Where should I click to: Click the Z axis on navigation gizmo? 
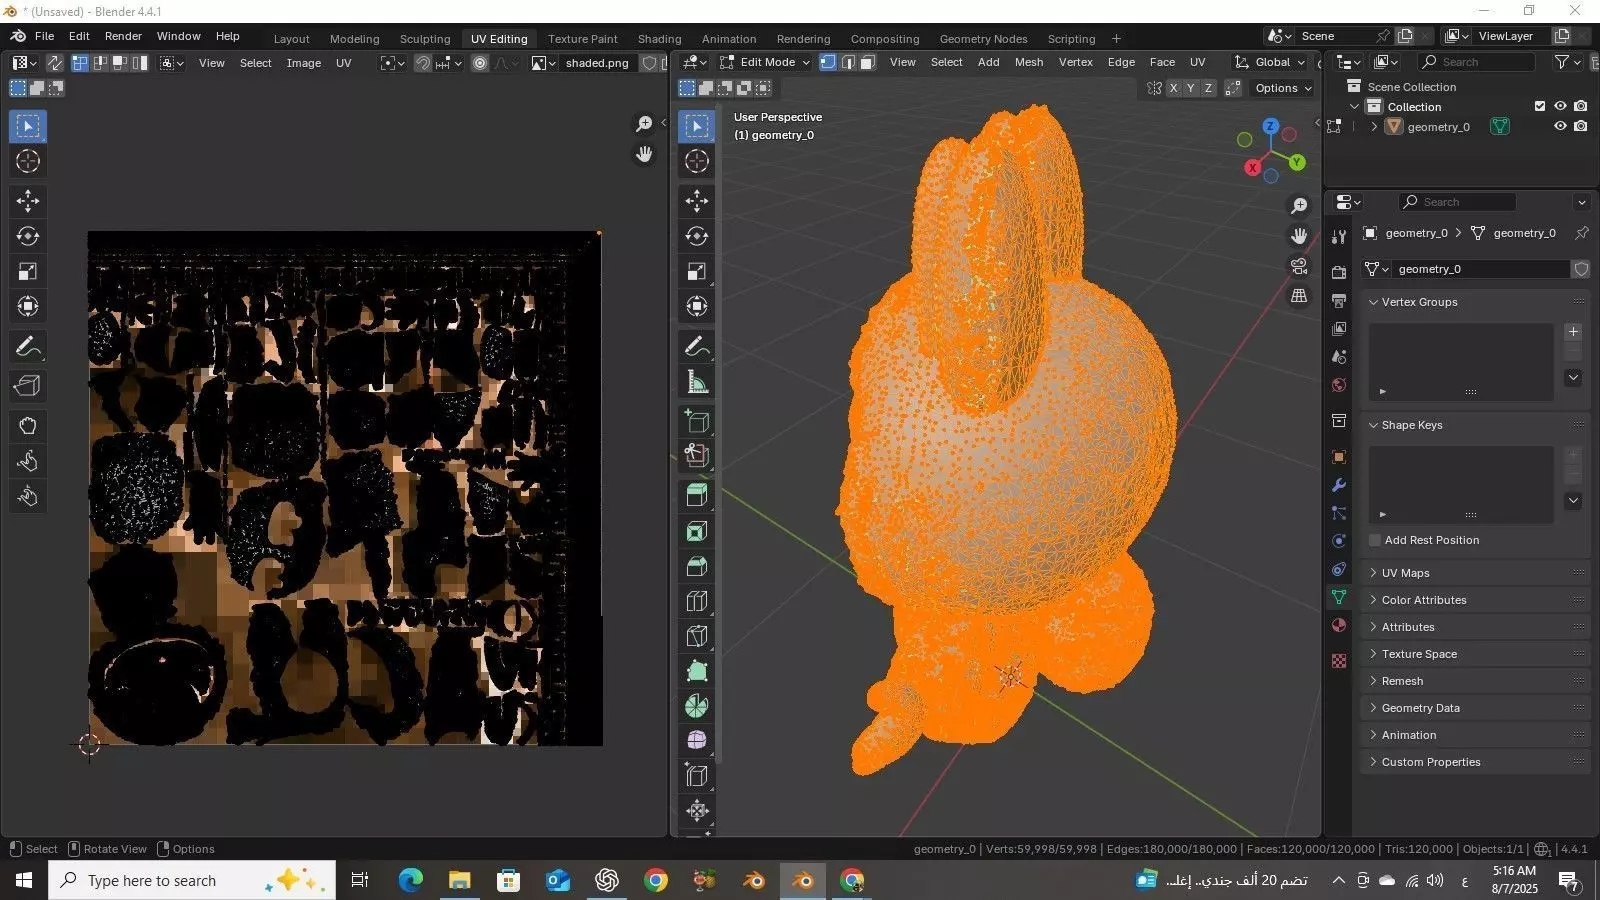(1270, 126)
